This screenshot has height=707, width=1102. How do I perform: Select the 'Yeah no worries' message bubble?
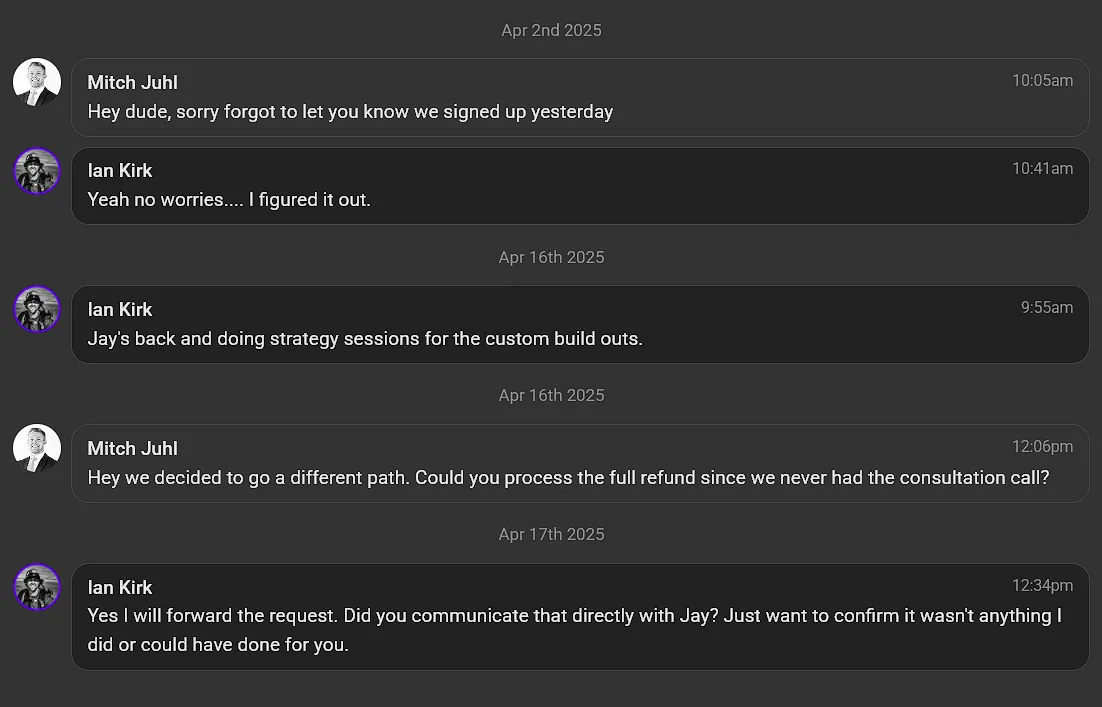pos(580,186)
